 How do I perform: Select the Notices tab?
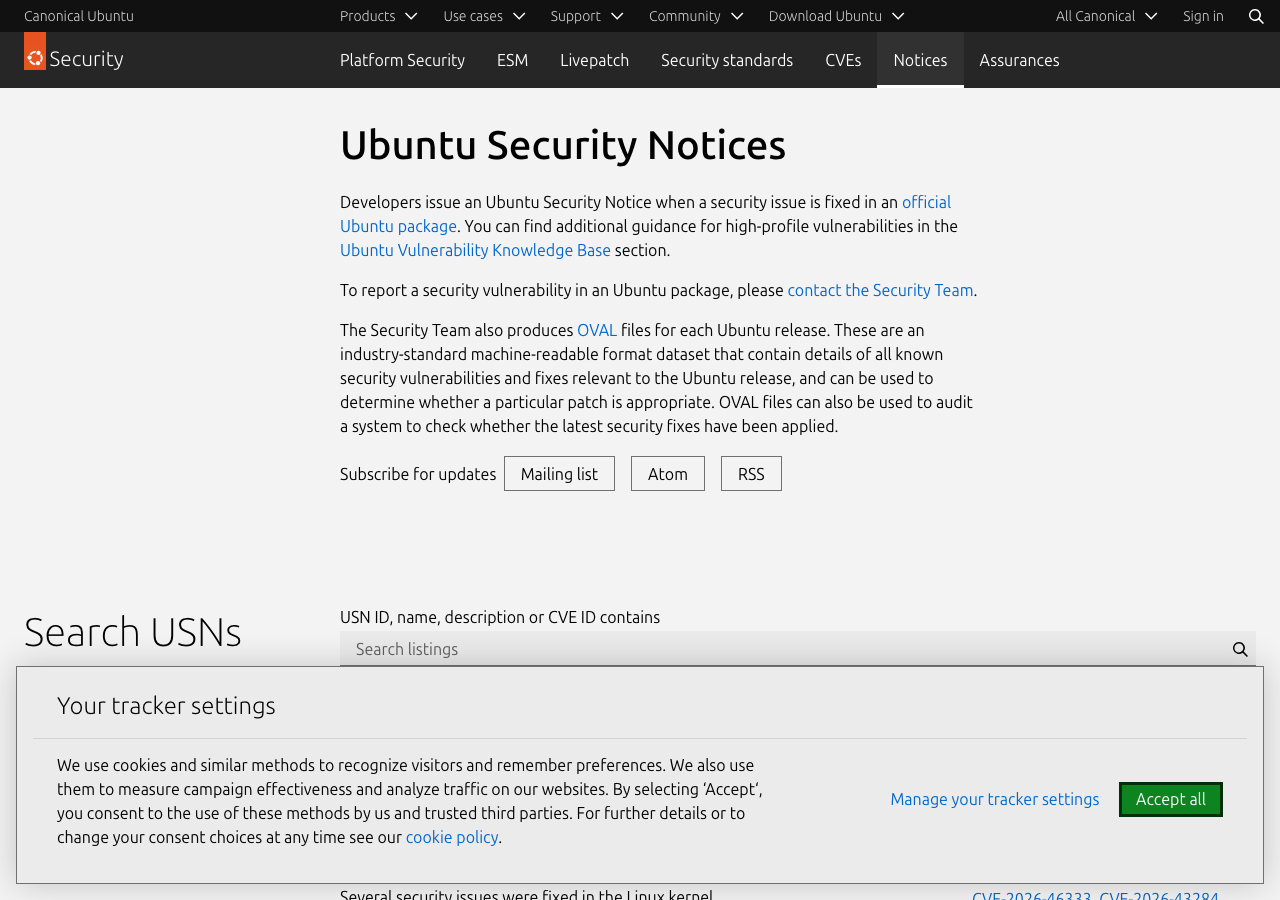click(x=920, y=60)
